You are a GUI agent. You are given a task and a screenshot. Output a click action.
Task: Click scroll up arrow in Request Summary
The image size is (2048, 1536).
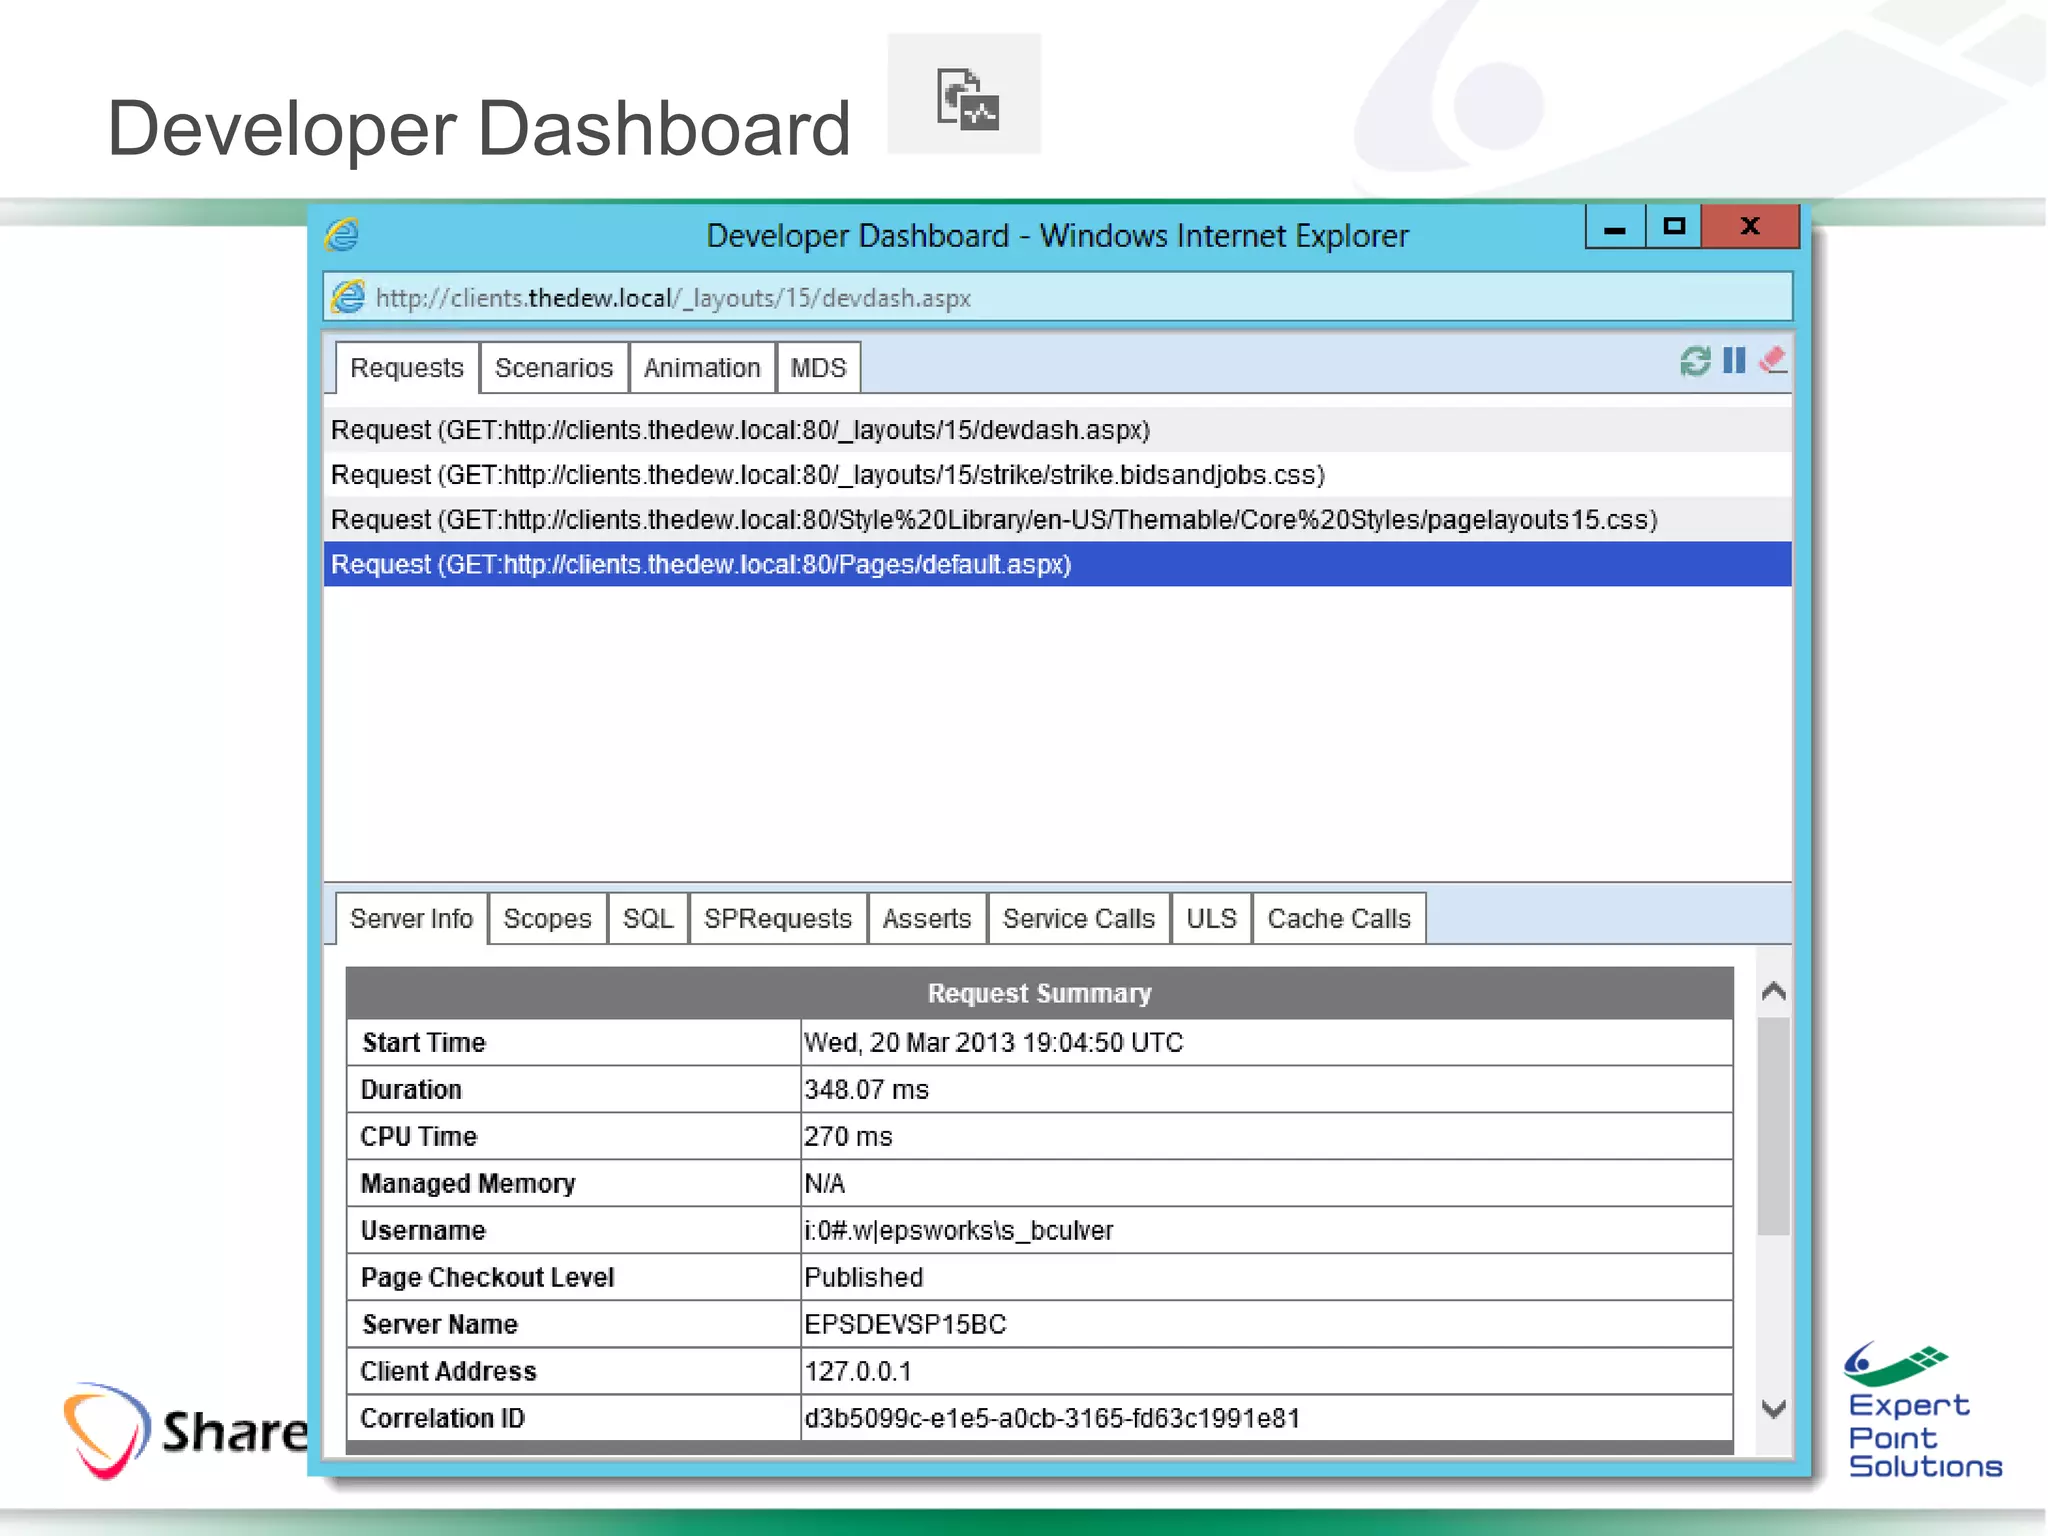[x=1774, y=991]
